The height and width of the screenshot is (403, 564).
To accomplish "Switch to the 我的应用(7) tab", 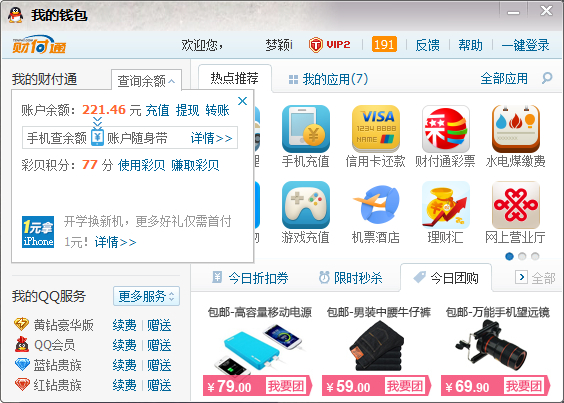I will [328, 79].
